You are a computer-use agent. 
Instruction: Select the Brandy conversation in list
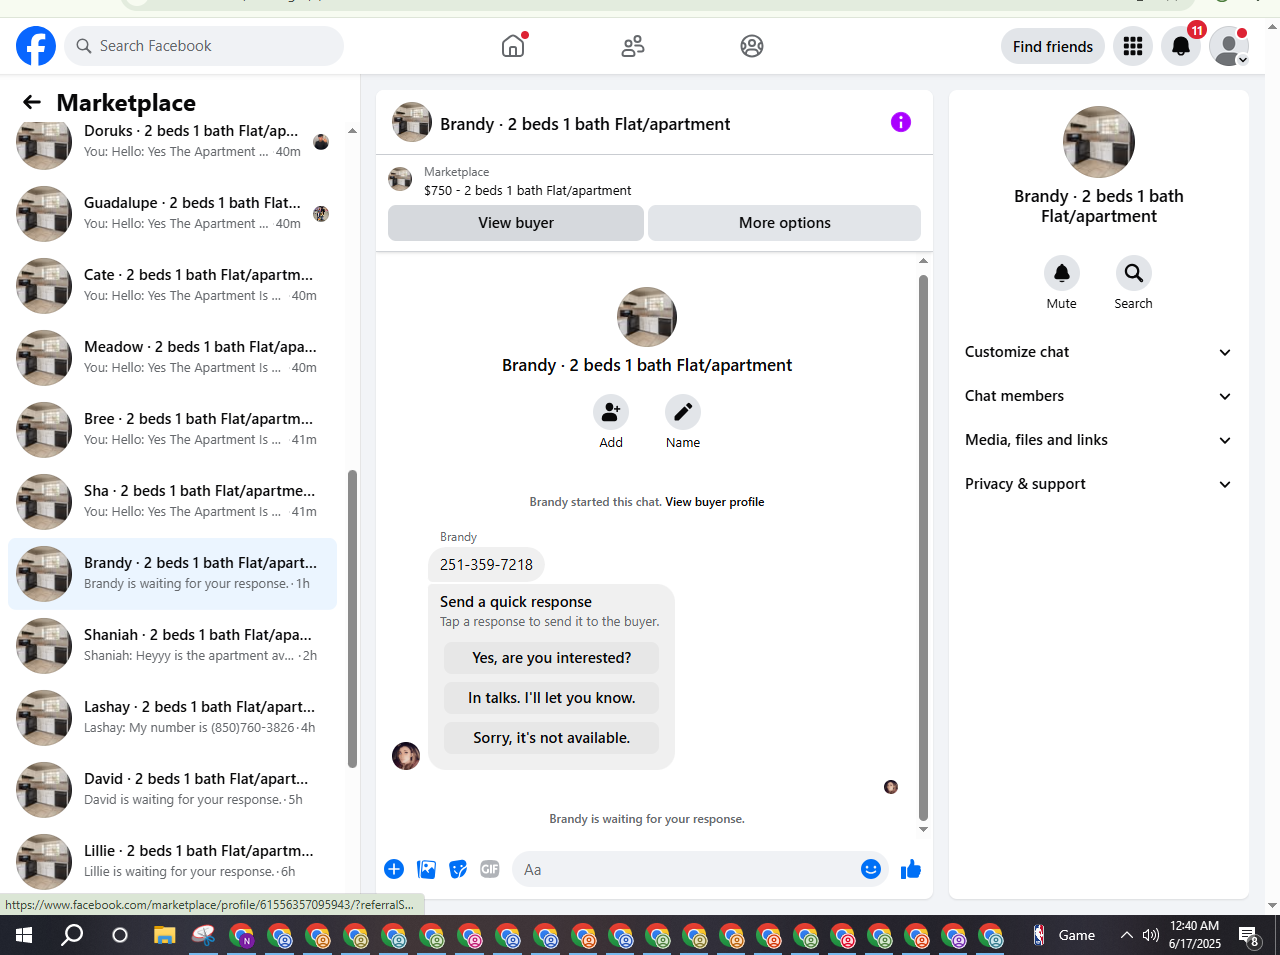[x=172, y=574]
